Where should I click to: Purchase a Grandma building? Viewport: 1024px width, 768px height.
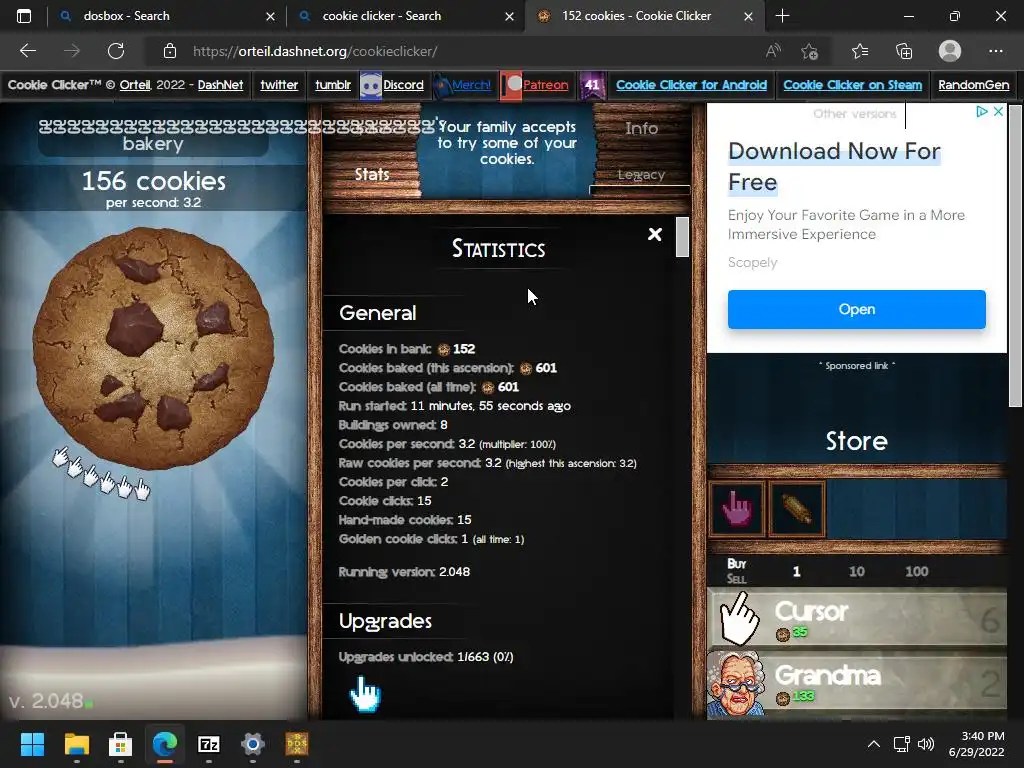[x=857, y=683]
